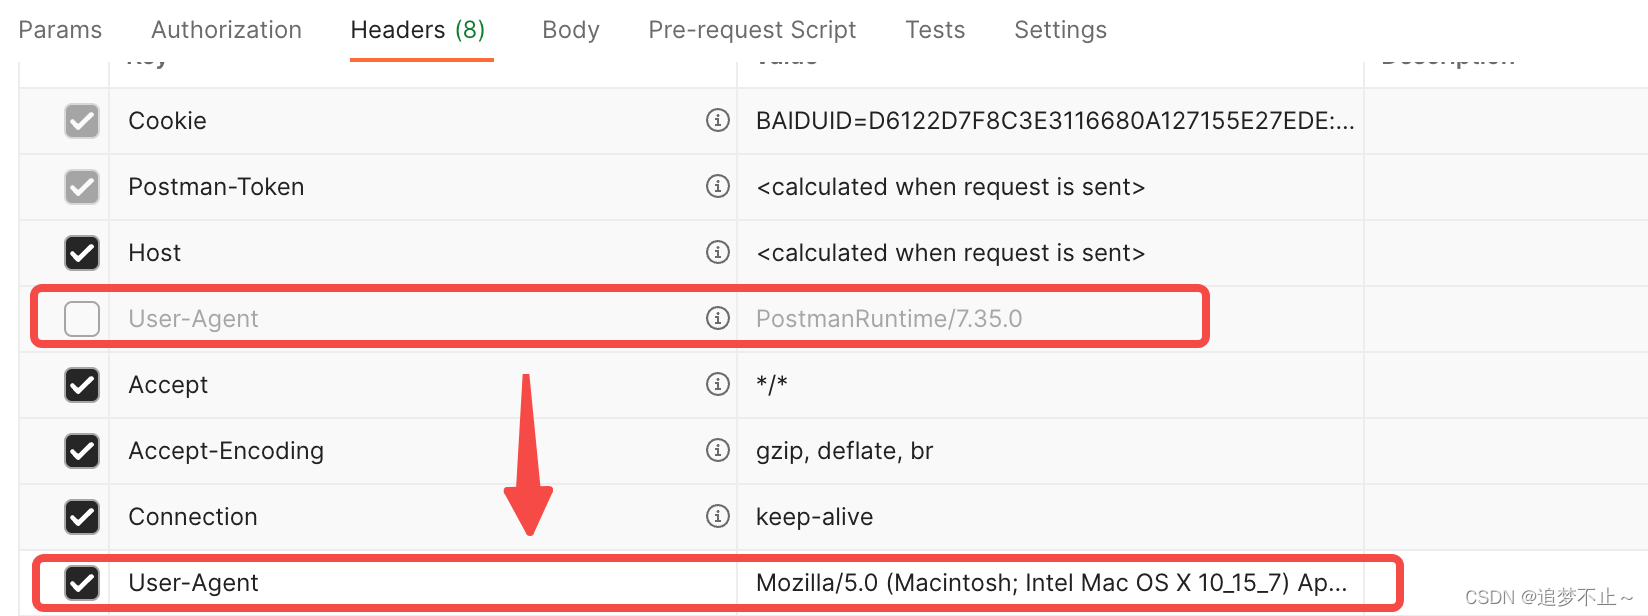The width and height of the screenshot is (1648, 616).
Task: Click the info icon beside Cookie header
Action: click(717, 120)
